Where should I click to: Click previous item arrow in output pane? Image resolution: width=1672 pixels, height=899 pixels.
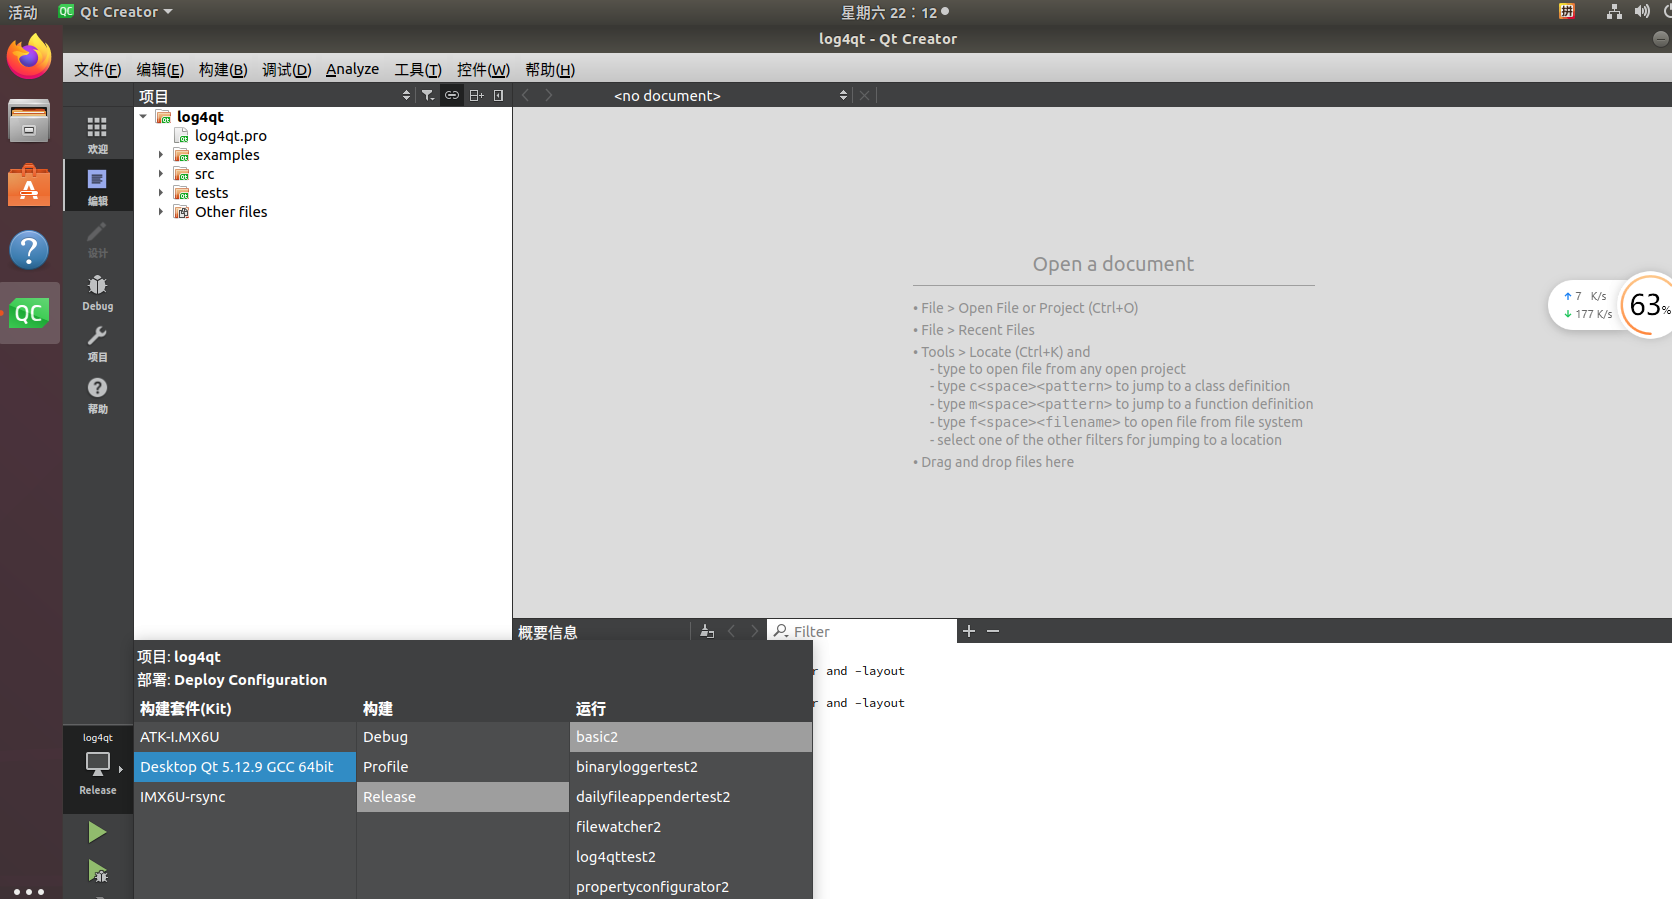(732, 631)
